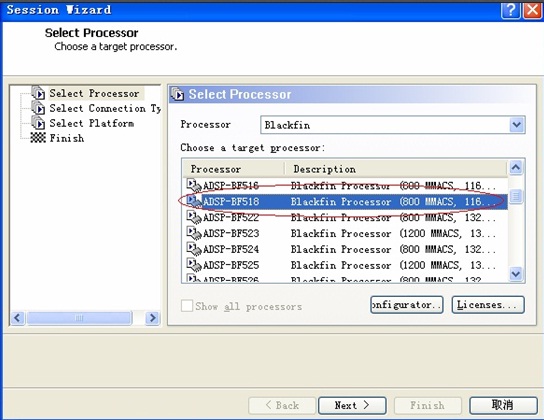Viewport: 544px width, 420px height.
Task: Click the Finish checkered flag icon
Action: tap(38, 138)
